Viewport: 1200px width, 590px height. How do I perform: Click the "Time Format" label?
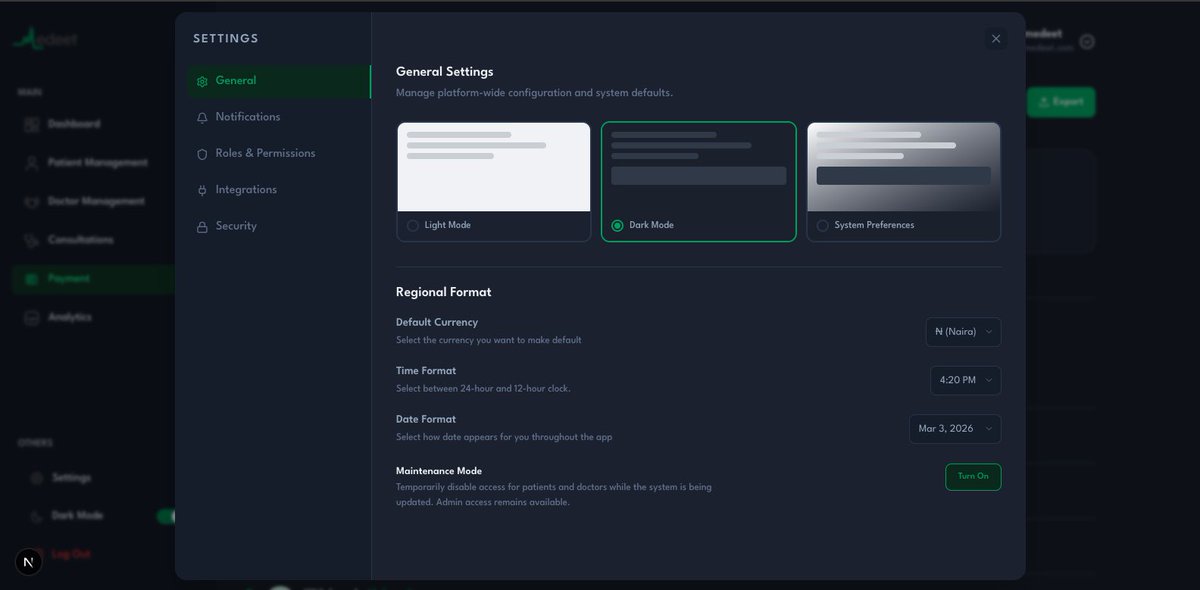(x=426, y=371)
